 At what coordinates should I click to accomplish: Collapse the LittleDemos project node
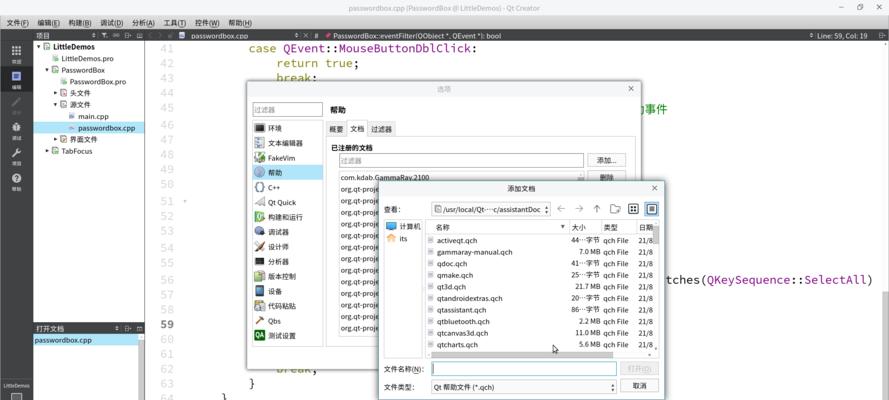39,47
